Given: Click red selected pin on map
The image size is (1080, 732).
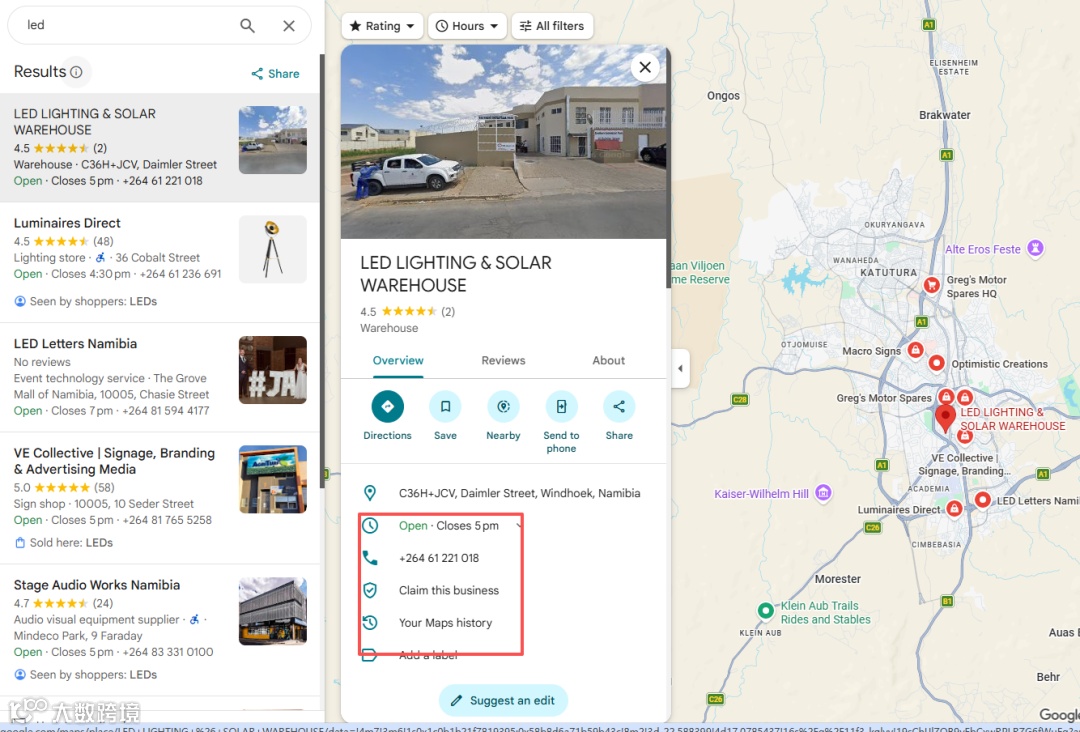Looking at the screenshot, I should coord(945,418).
